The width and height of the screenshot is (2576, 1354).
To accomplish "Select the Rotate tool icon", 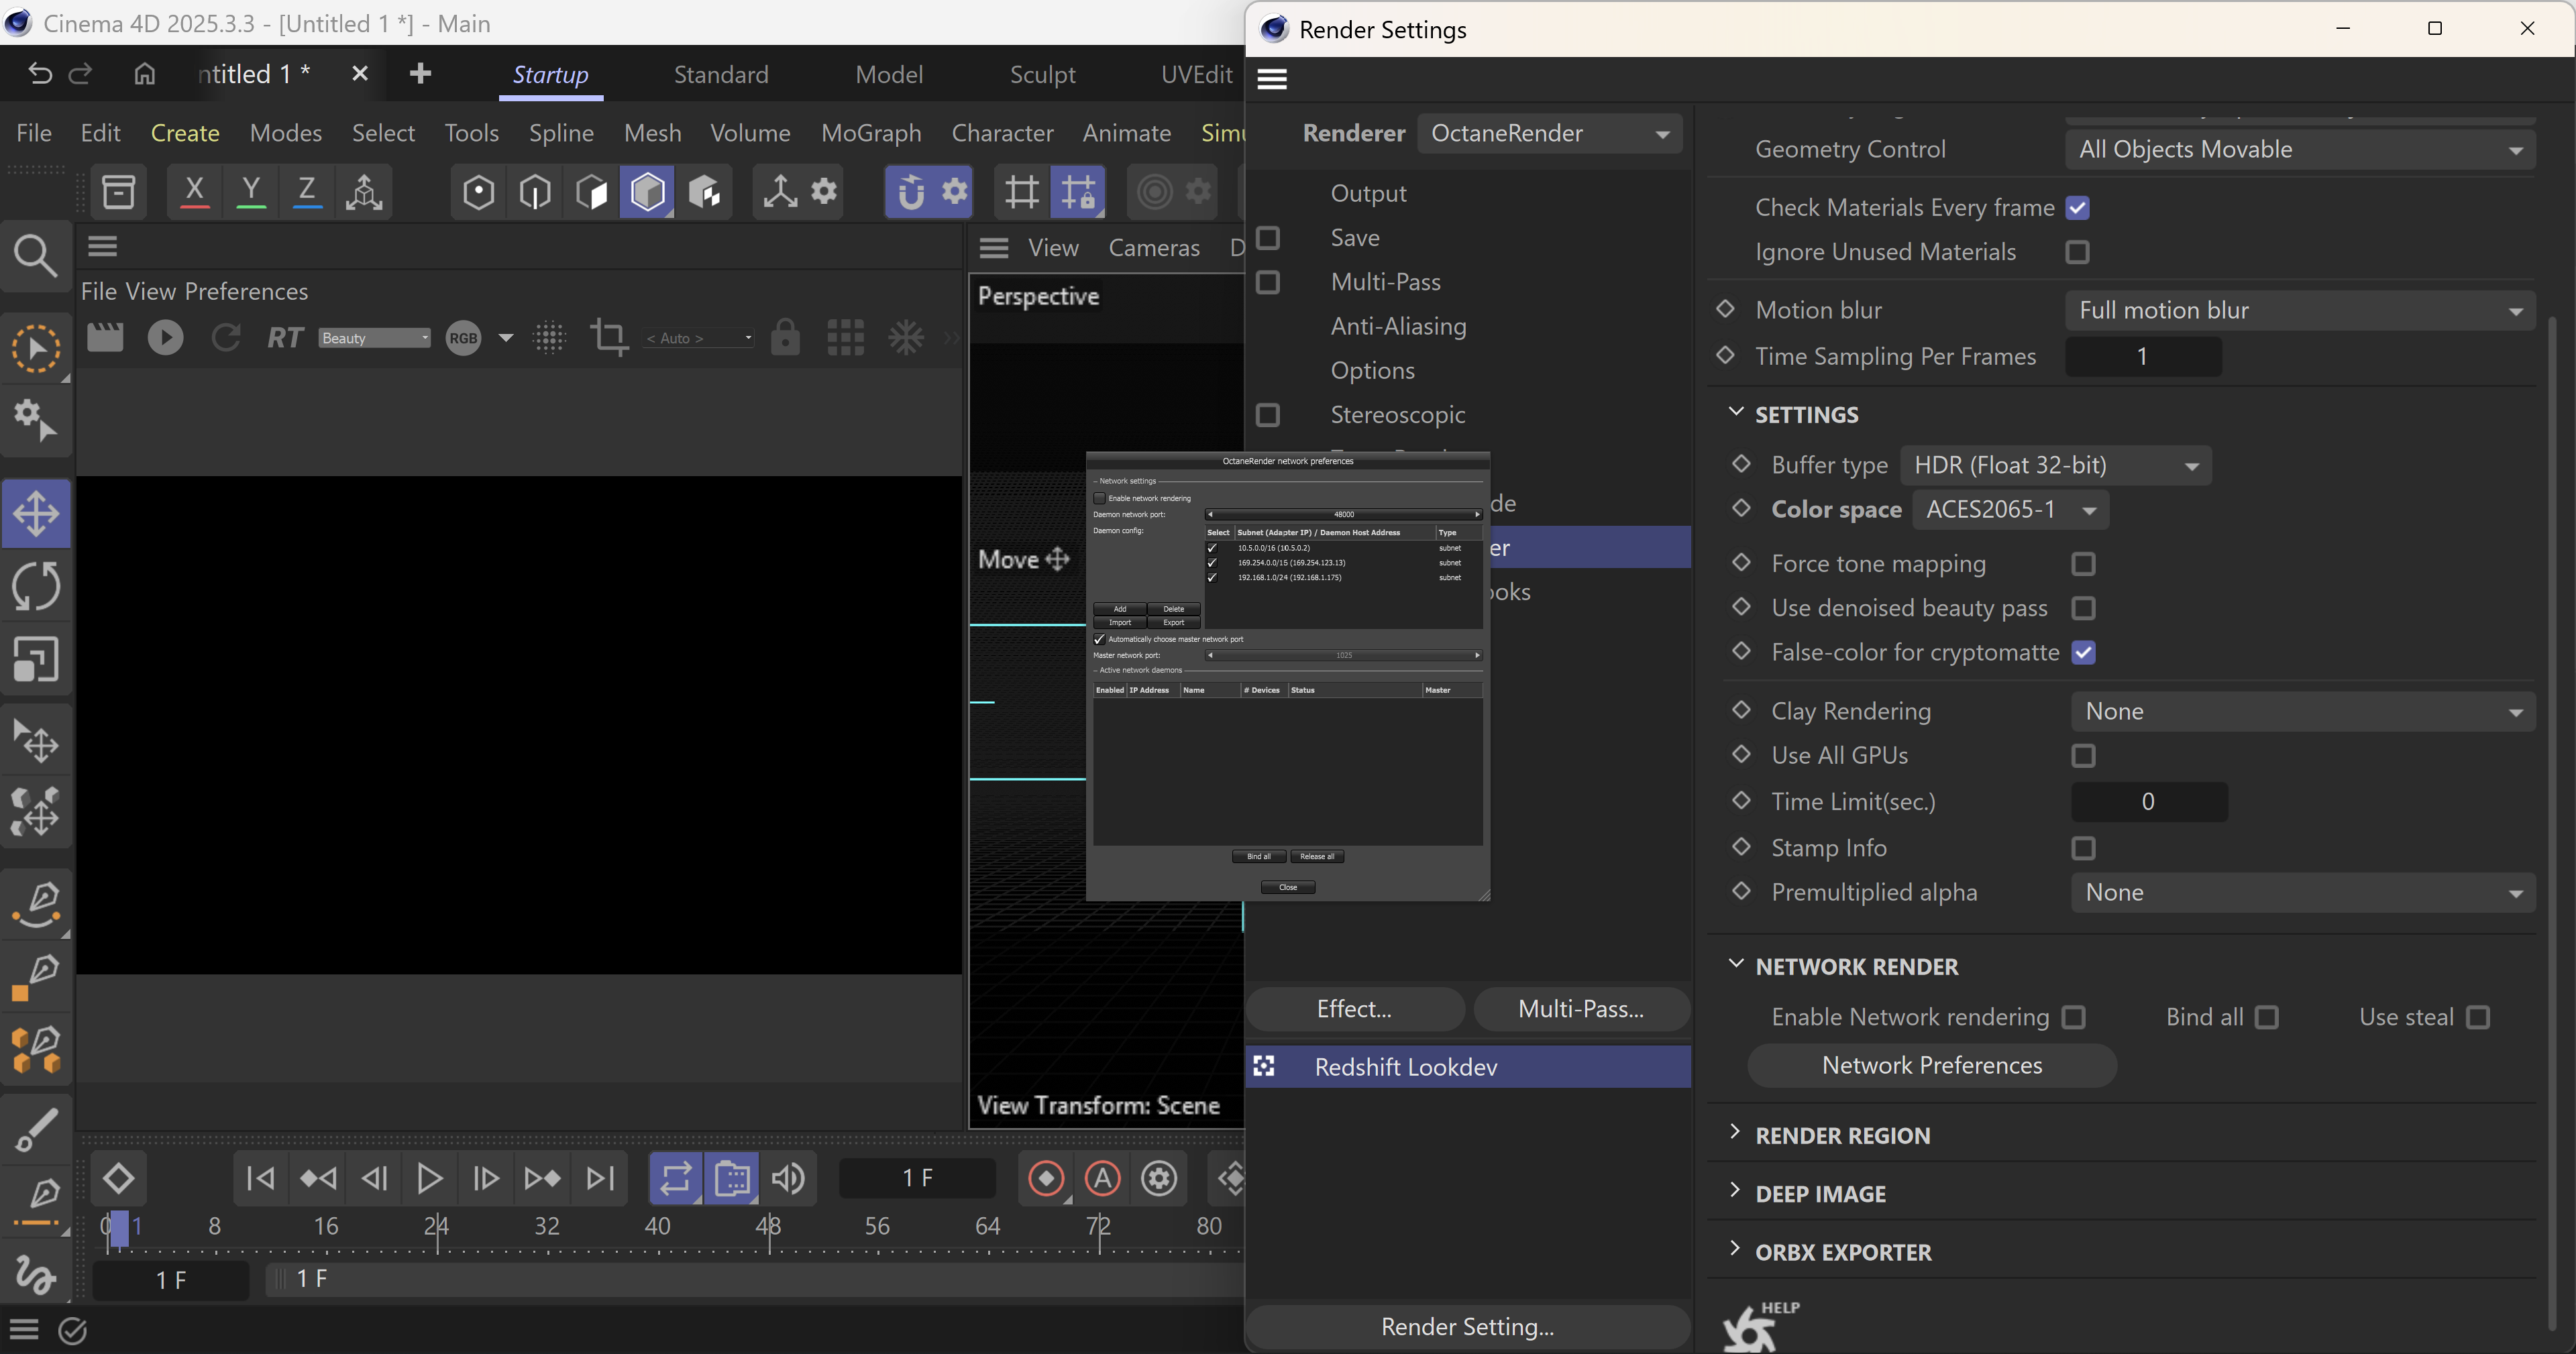I will pos(36,586).
